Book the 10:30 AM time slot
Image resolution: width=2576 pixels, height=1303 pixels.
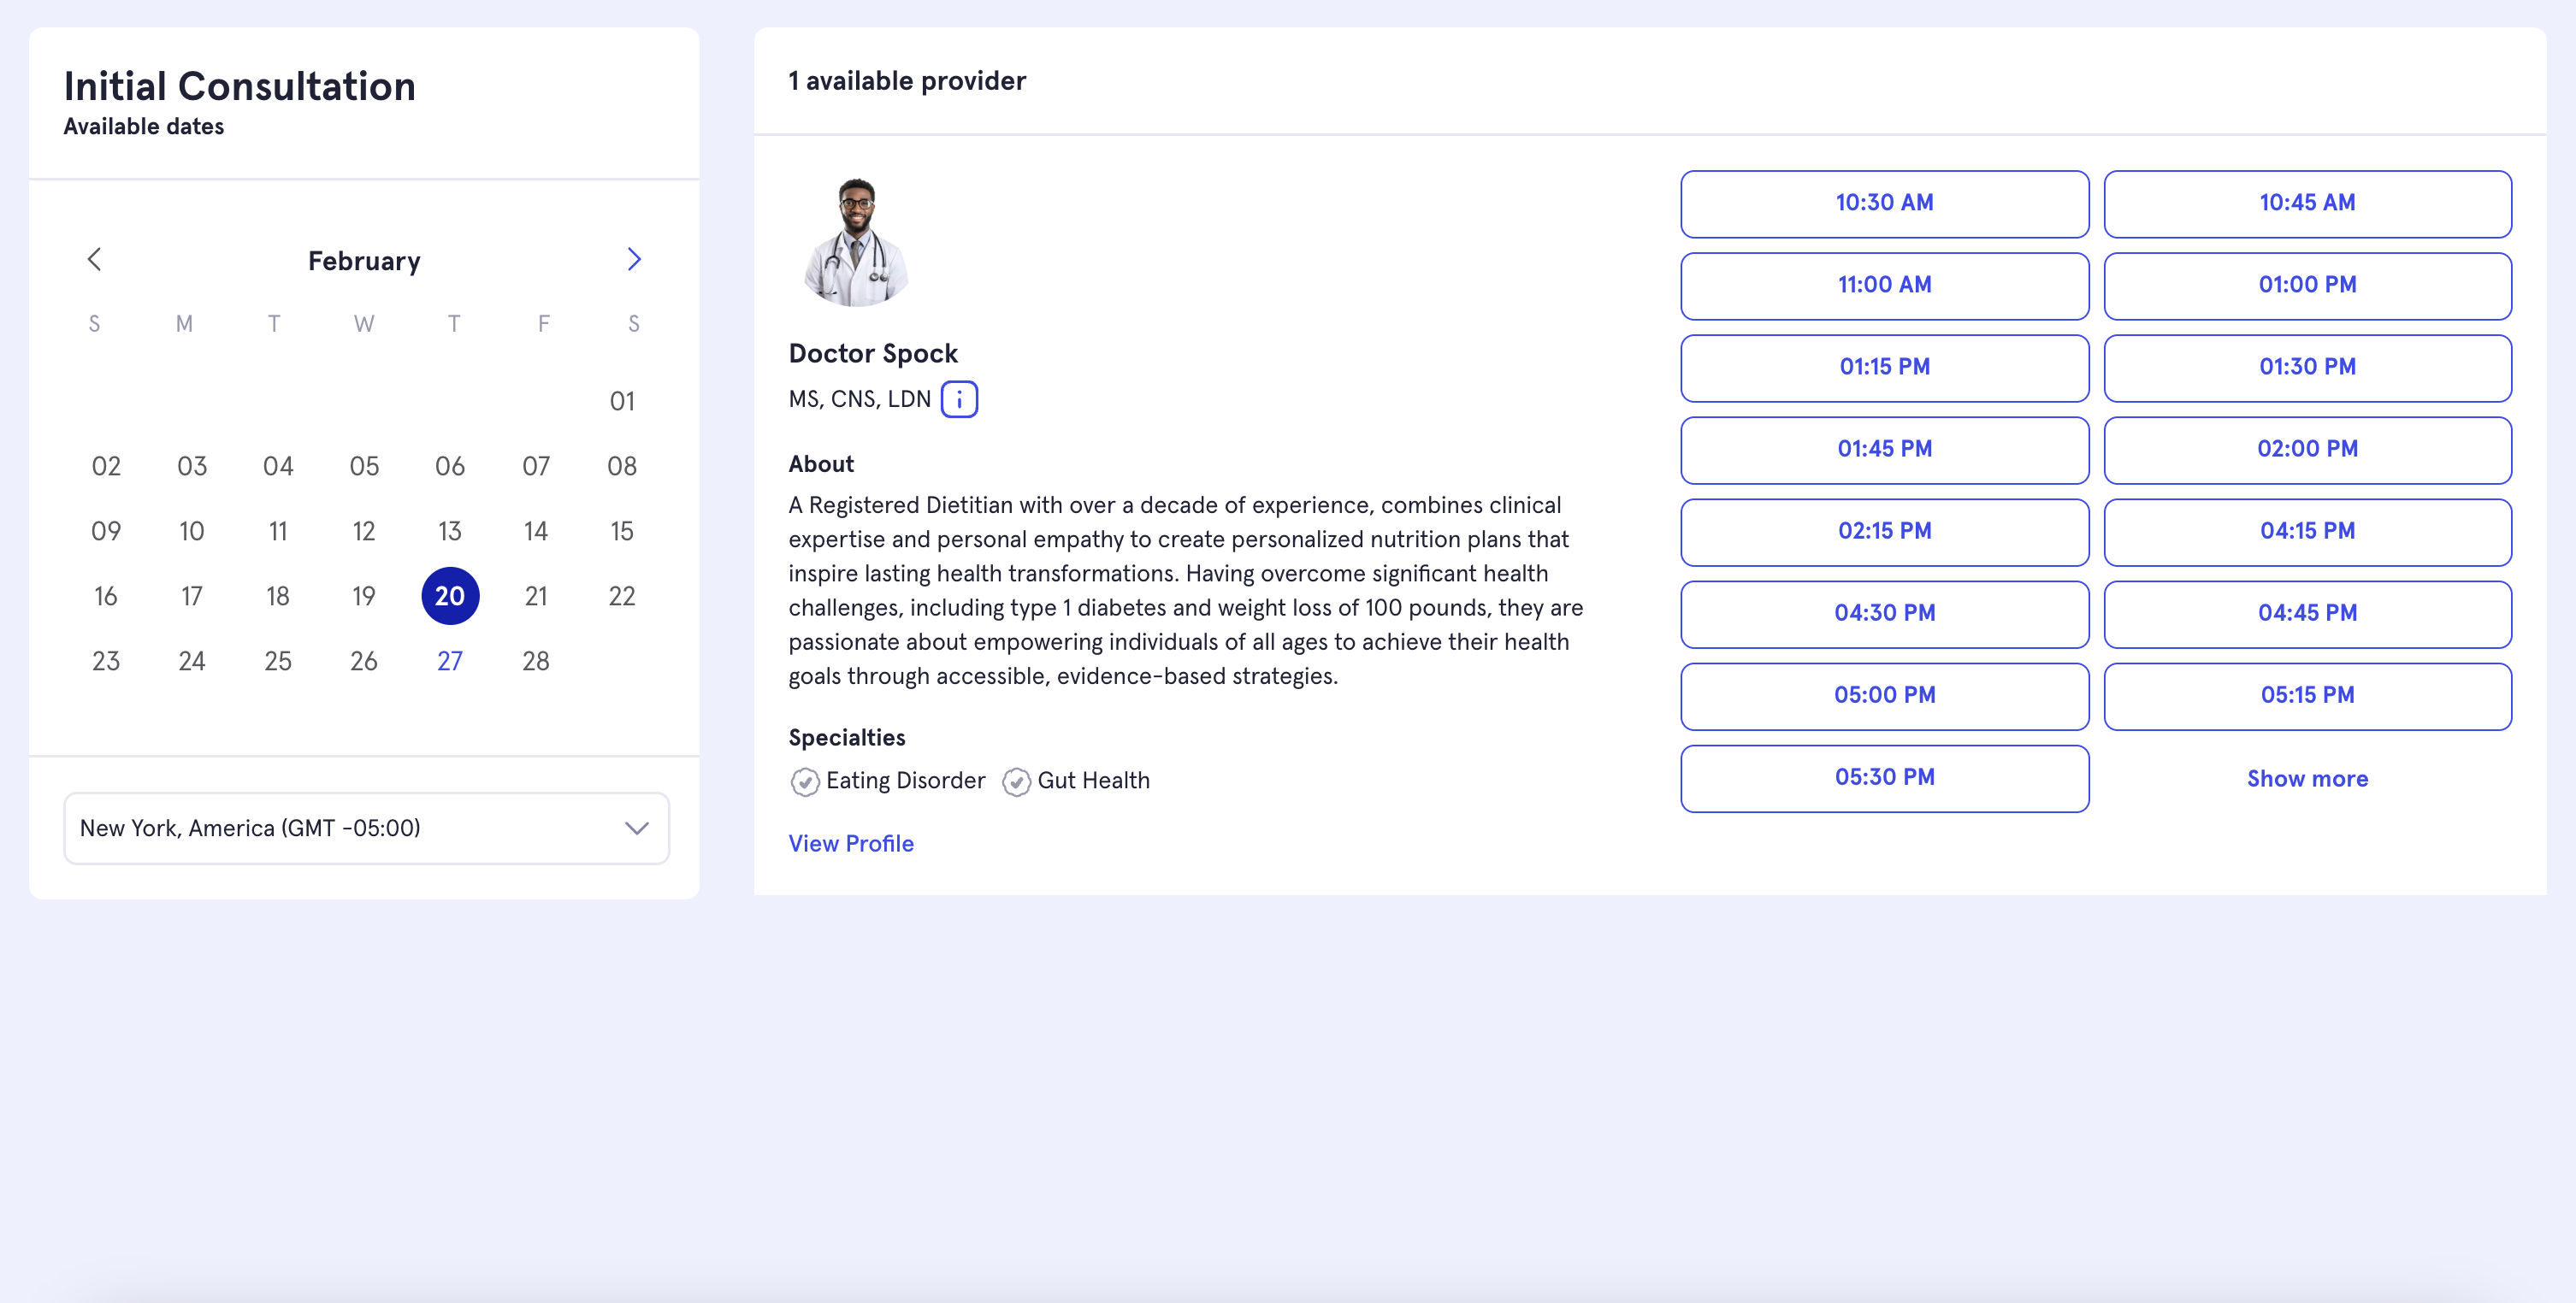(x=1884, y=203)
